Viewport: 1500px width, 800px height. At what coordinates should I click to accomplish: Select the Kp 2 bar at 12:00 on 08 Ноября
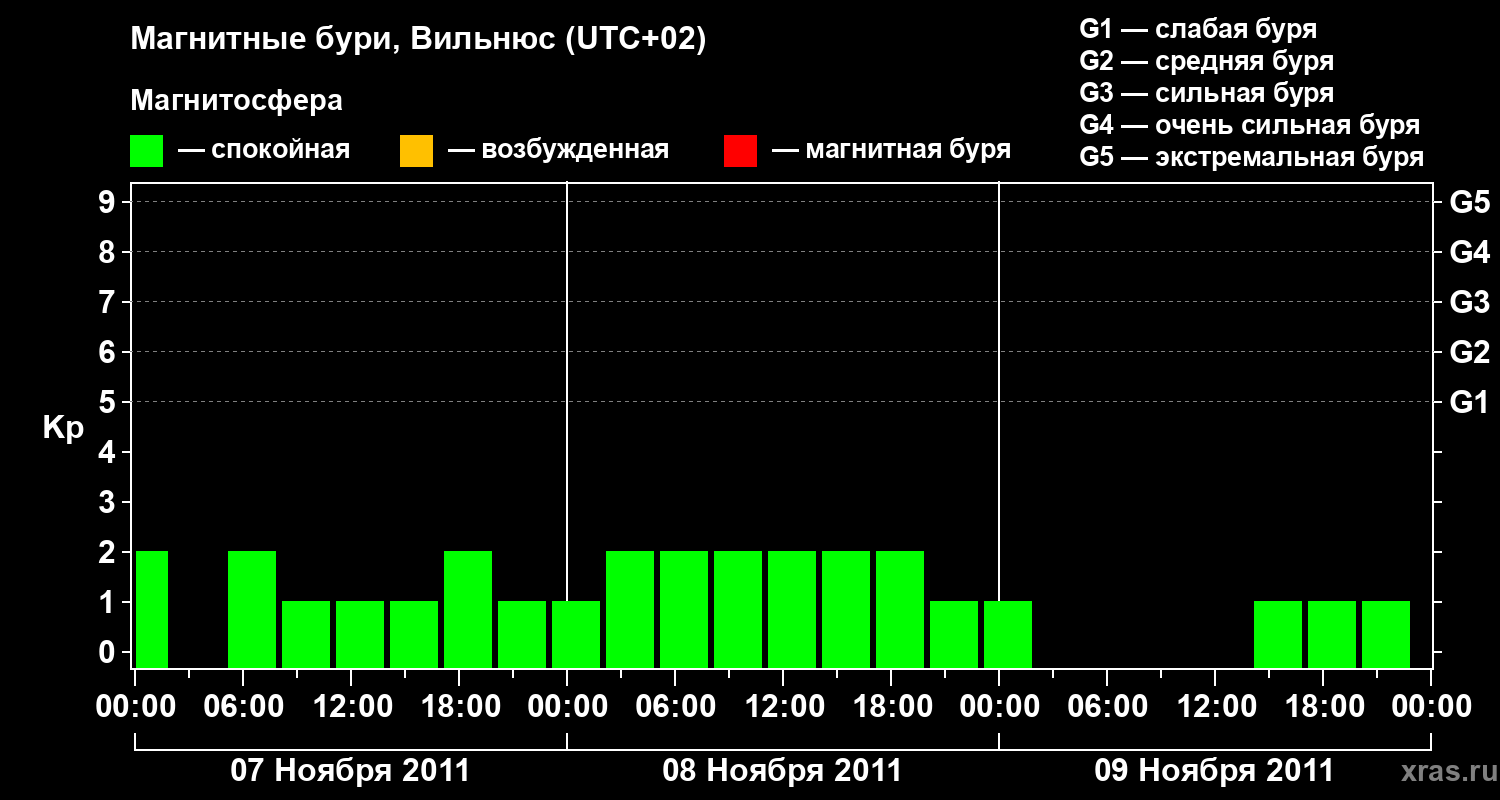pyautogui.click(x=792, y=610)
